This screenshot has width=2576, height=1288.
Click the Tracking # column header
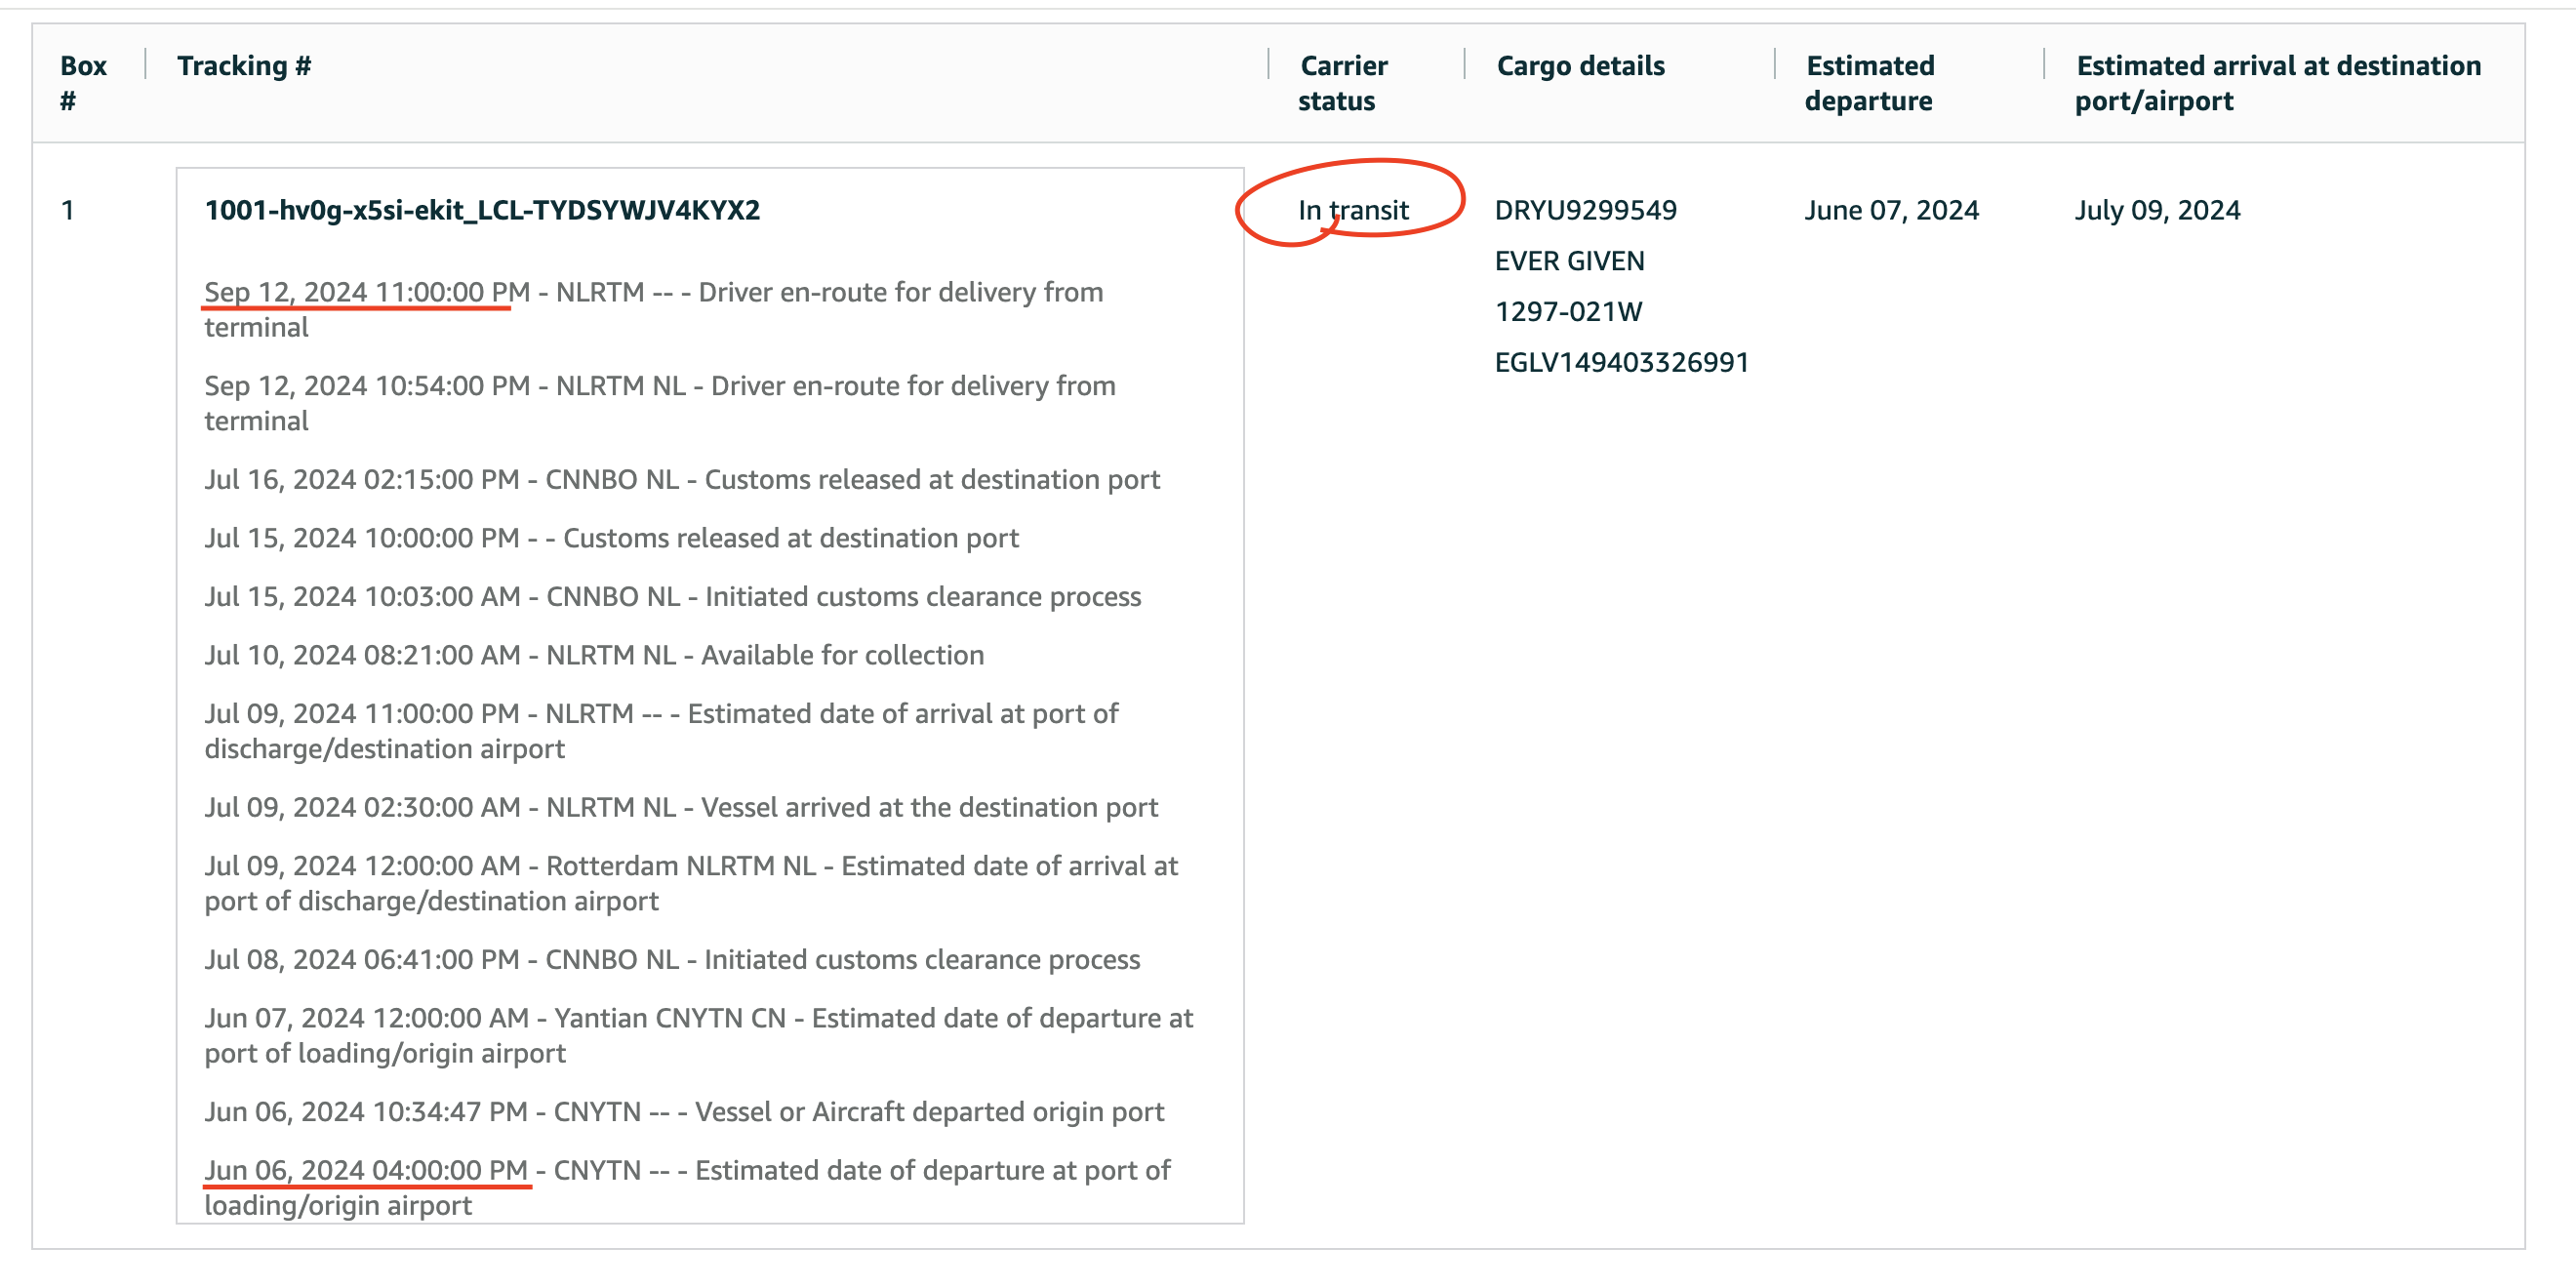[x=244, y=65]
